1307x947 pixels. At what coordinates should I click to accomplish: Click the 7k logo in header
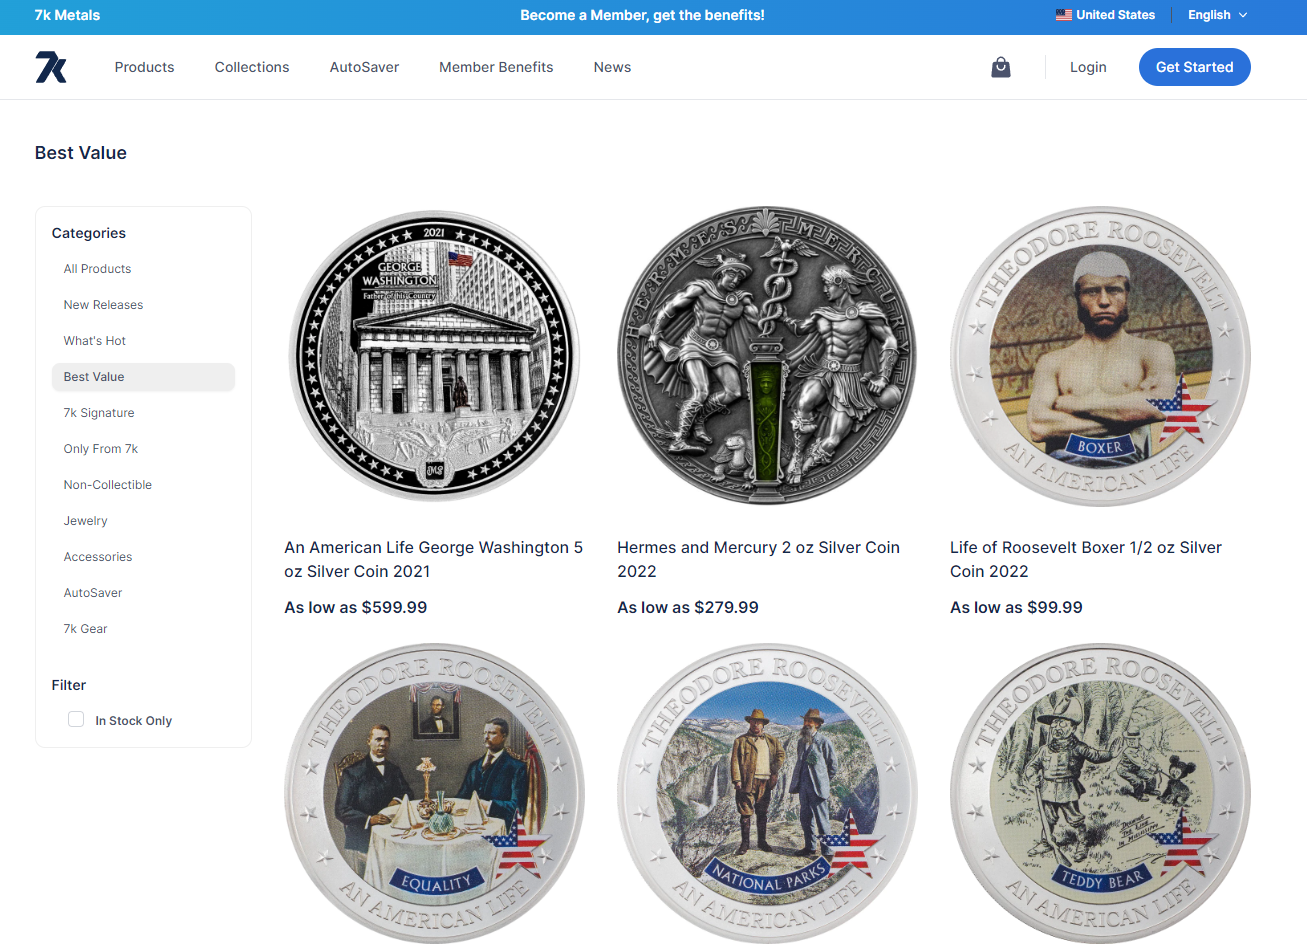(51, 67)
